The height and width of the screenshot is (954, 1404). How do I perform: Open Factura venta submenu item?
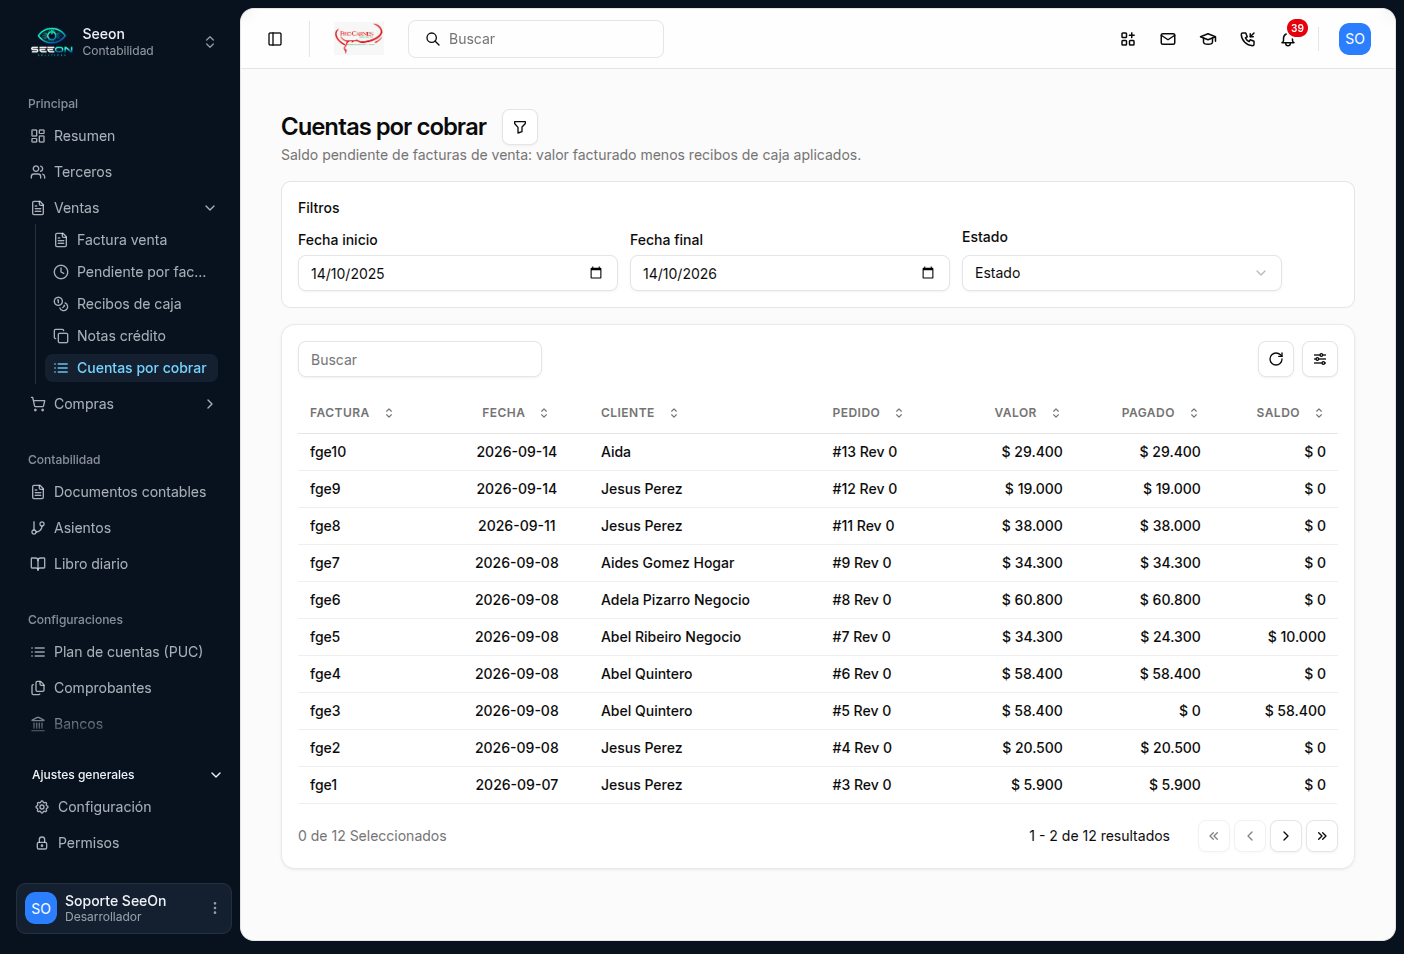132,240
